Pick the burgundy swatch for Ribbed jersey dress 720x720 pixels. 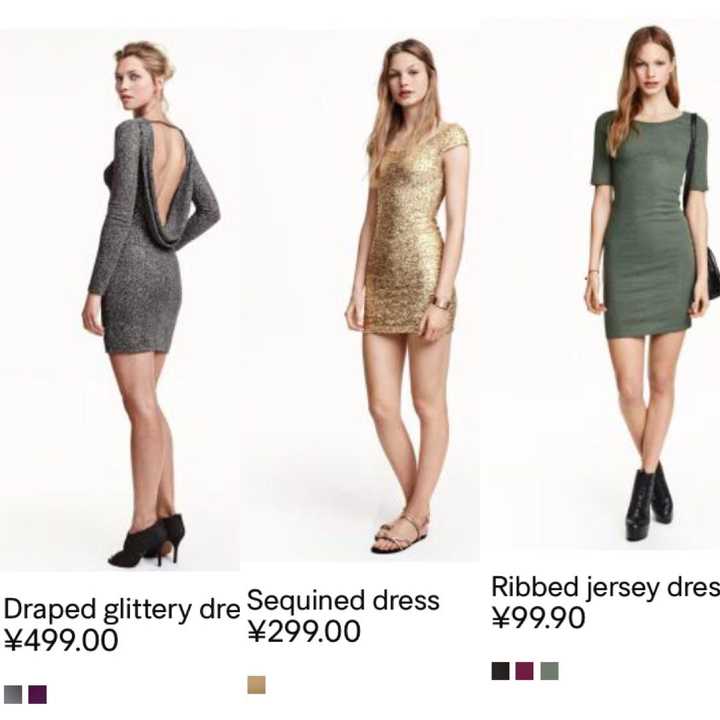524,671
